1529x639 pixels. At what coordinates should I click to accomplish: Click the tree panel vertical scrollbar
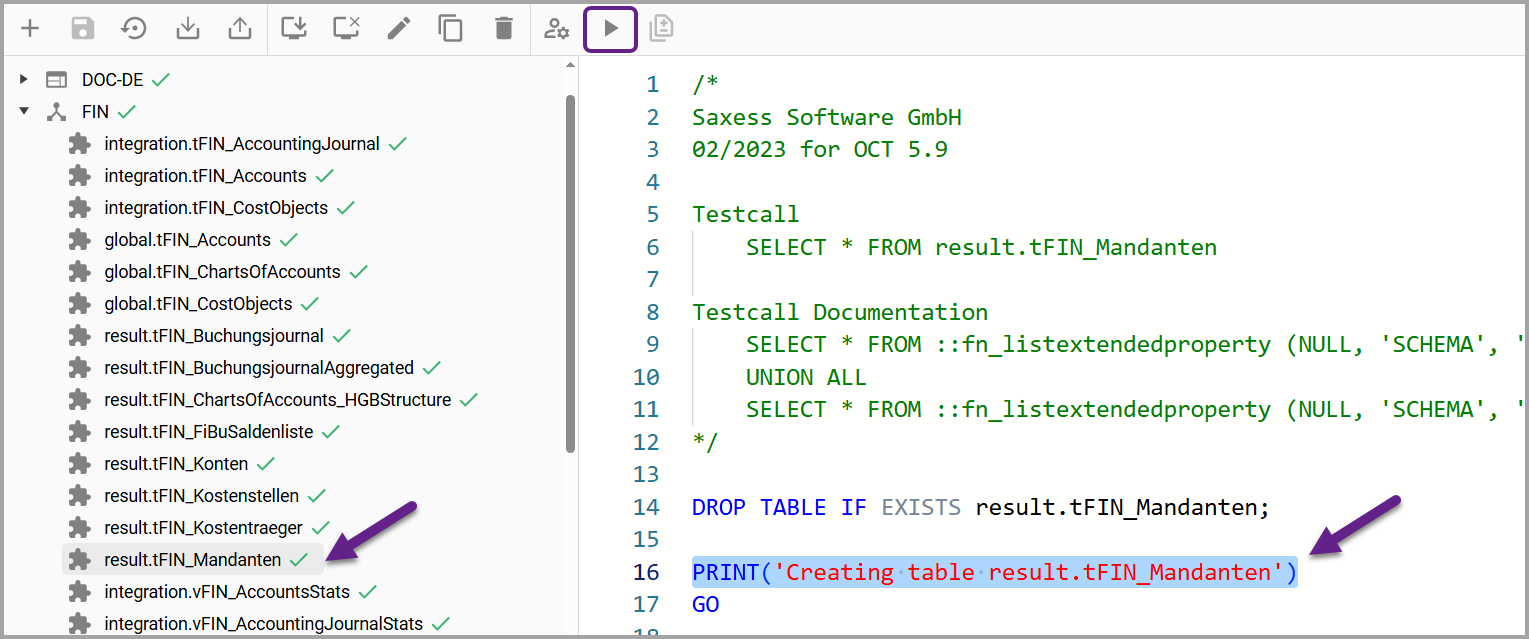570,270
